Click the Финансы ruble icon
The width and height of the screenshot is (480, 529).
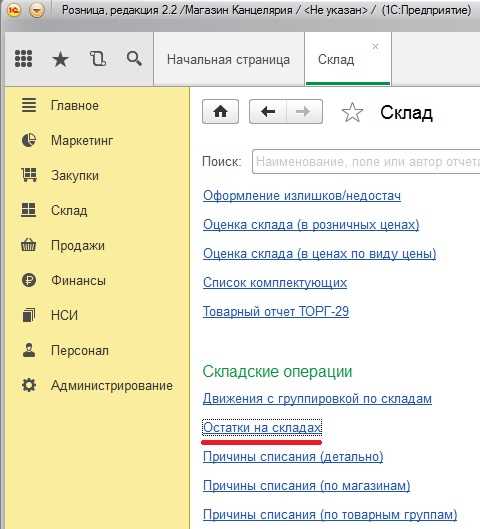[x=29, y=280]
